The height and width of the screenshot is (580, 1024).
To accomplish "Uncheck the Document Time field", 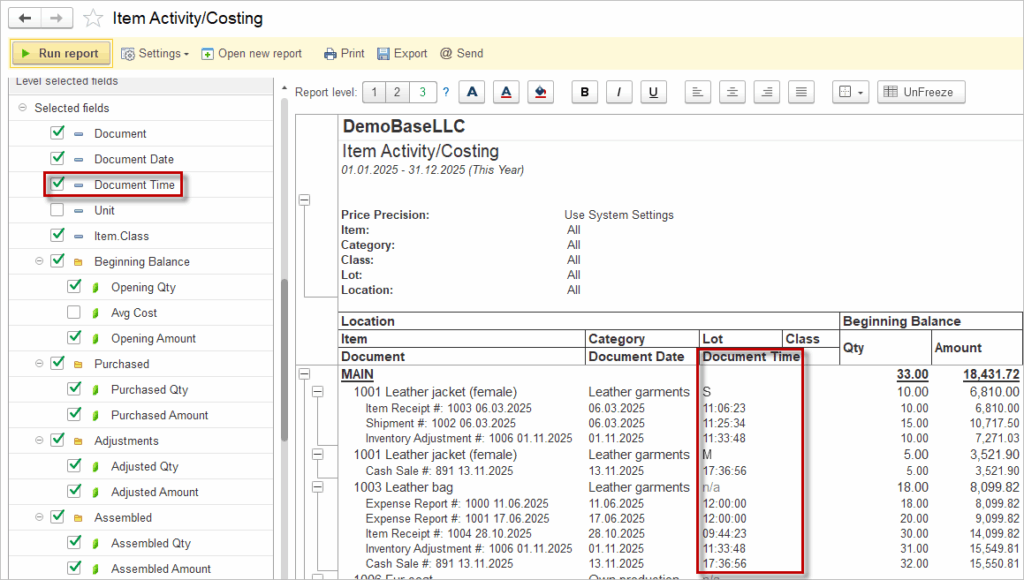I will pos(57,184).
